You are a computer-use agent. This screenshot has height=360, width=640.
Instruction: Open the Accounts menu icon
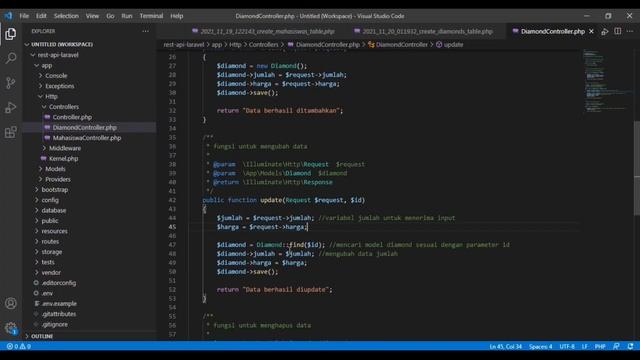(11, 303)
